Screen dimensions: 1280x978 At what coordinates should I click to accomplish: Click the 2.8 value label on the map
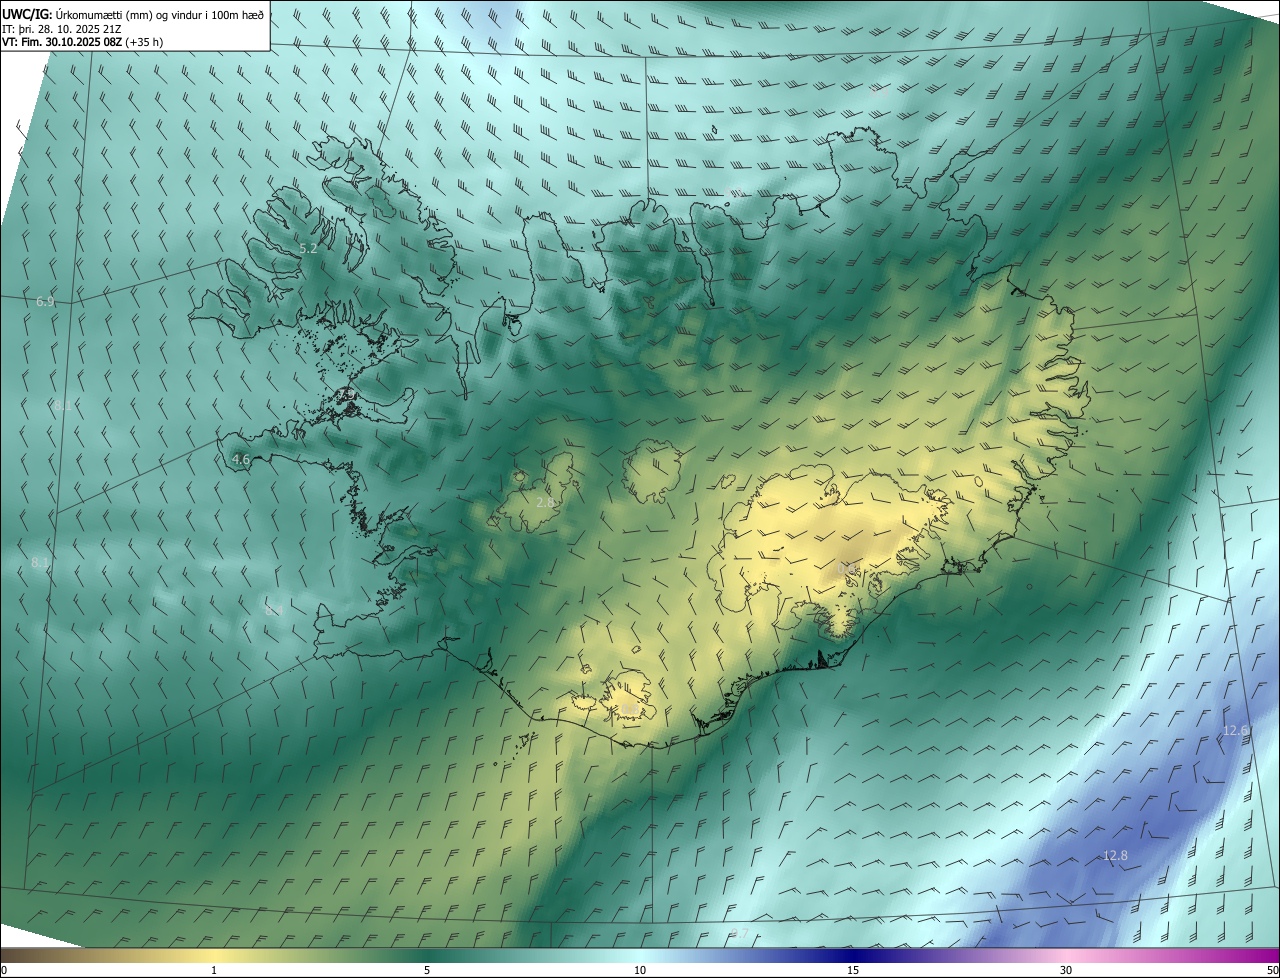coord(545,502)
